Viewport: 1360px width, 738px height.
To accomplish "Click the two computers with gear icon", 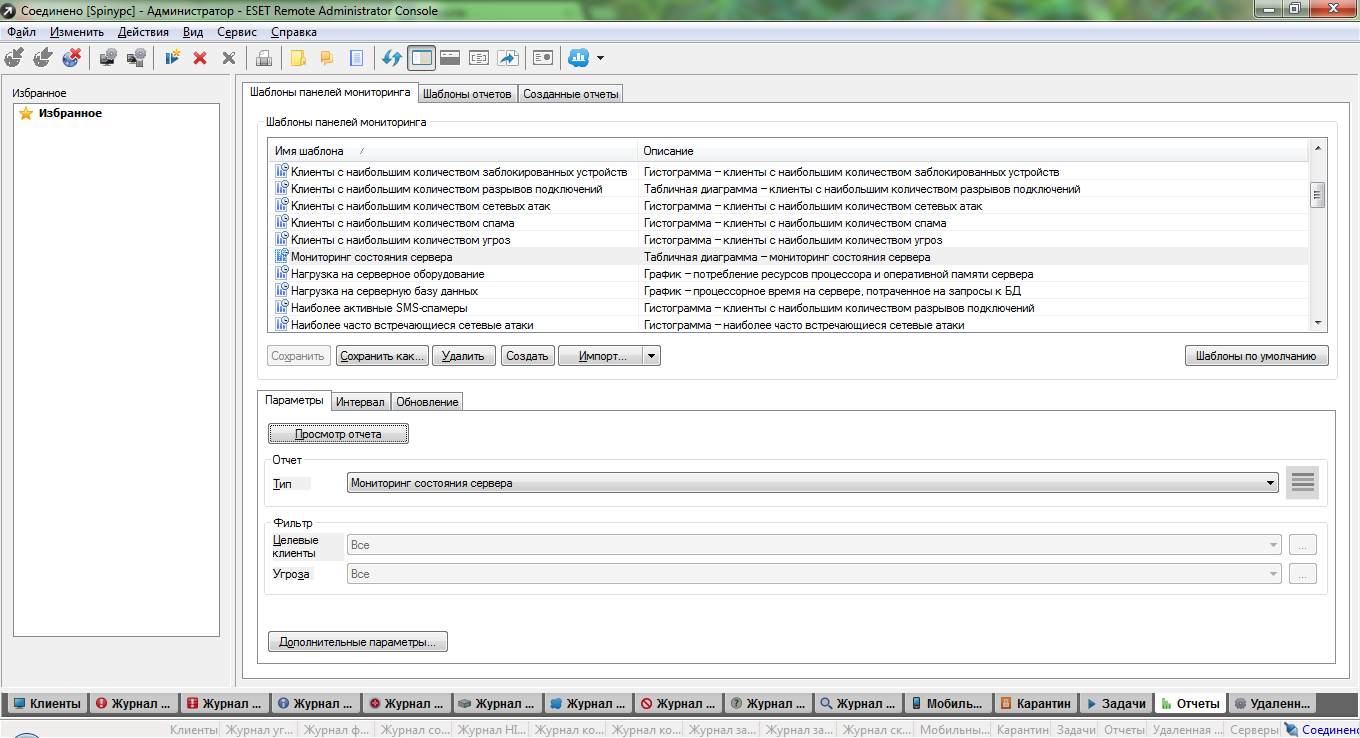I will pos(137,58).
